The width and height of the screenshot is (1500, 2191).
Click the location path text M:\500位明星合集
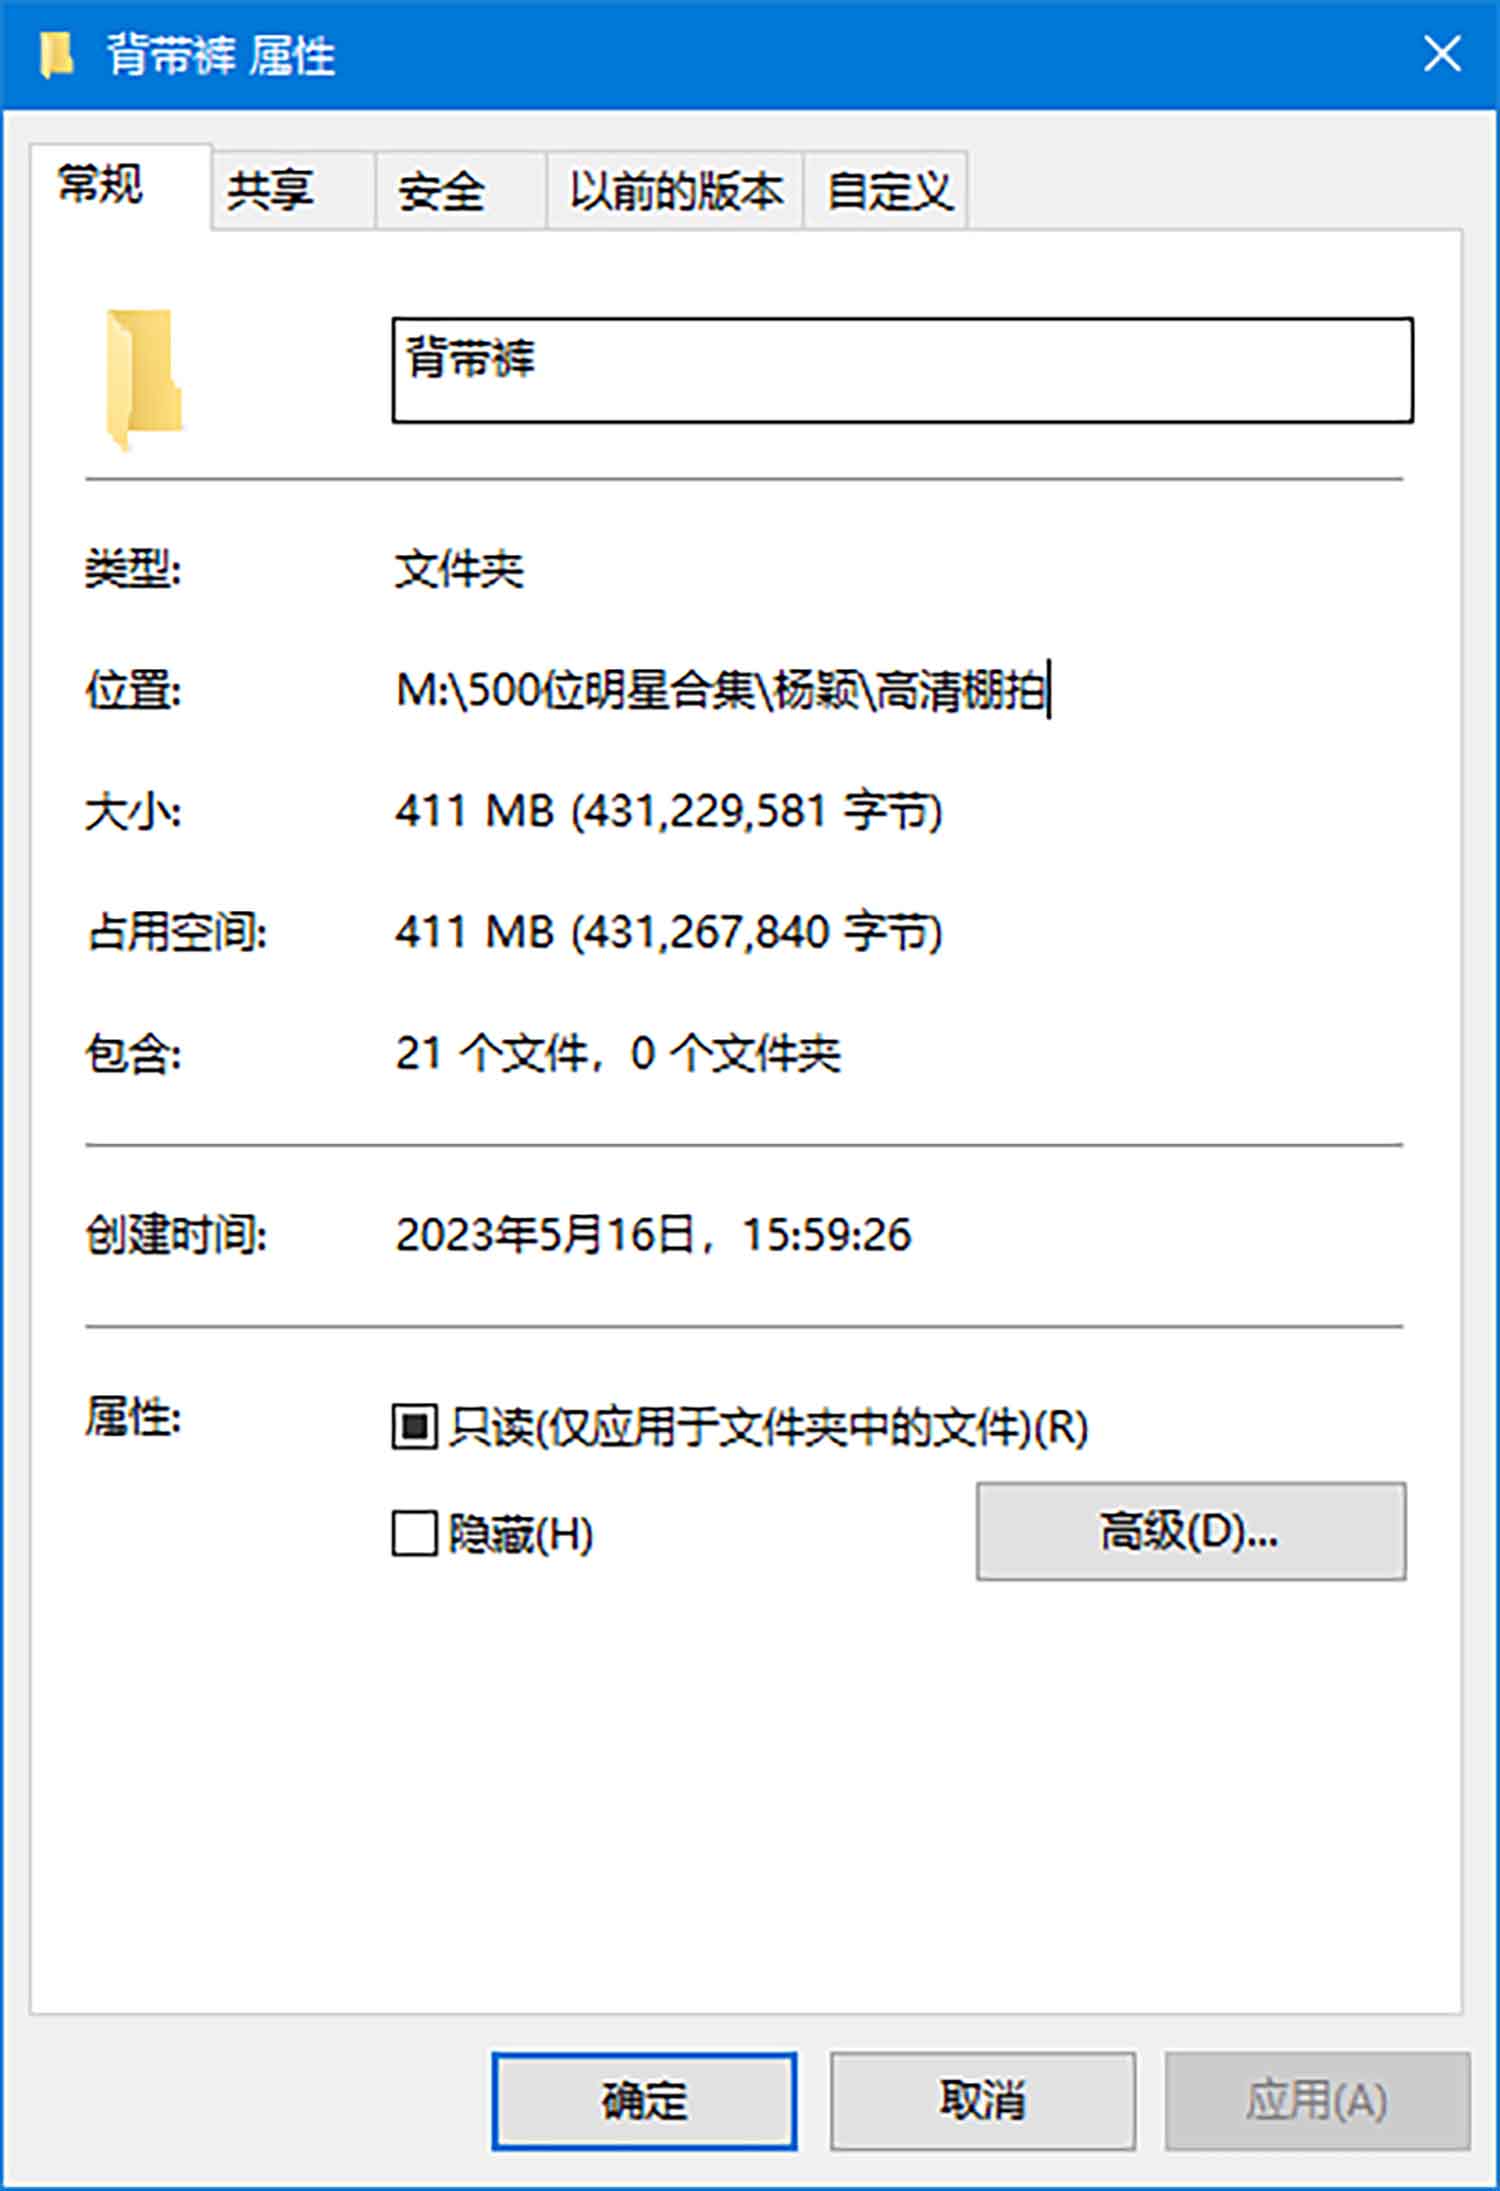[575, 690]
